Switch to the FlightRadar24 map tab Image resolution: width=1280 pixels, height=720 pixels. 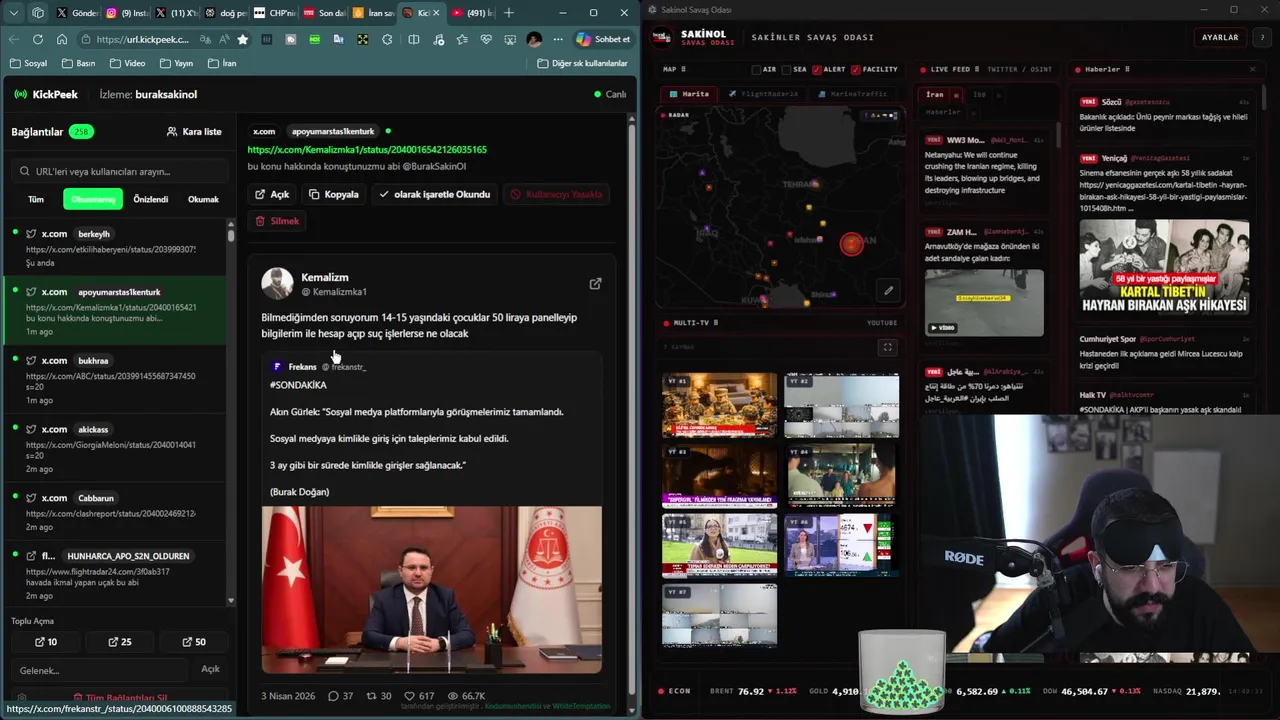pos(763,94)
